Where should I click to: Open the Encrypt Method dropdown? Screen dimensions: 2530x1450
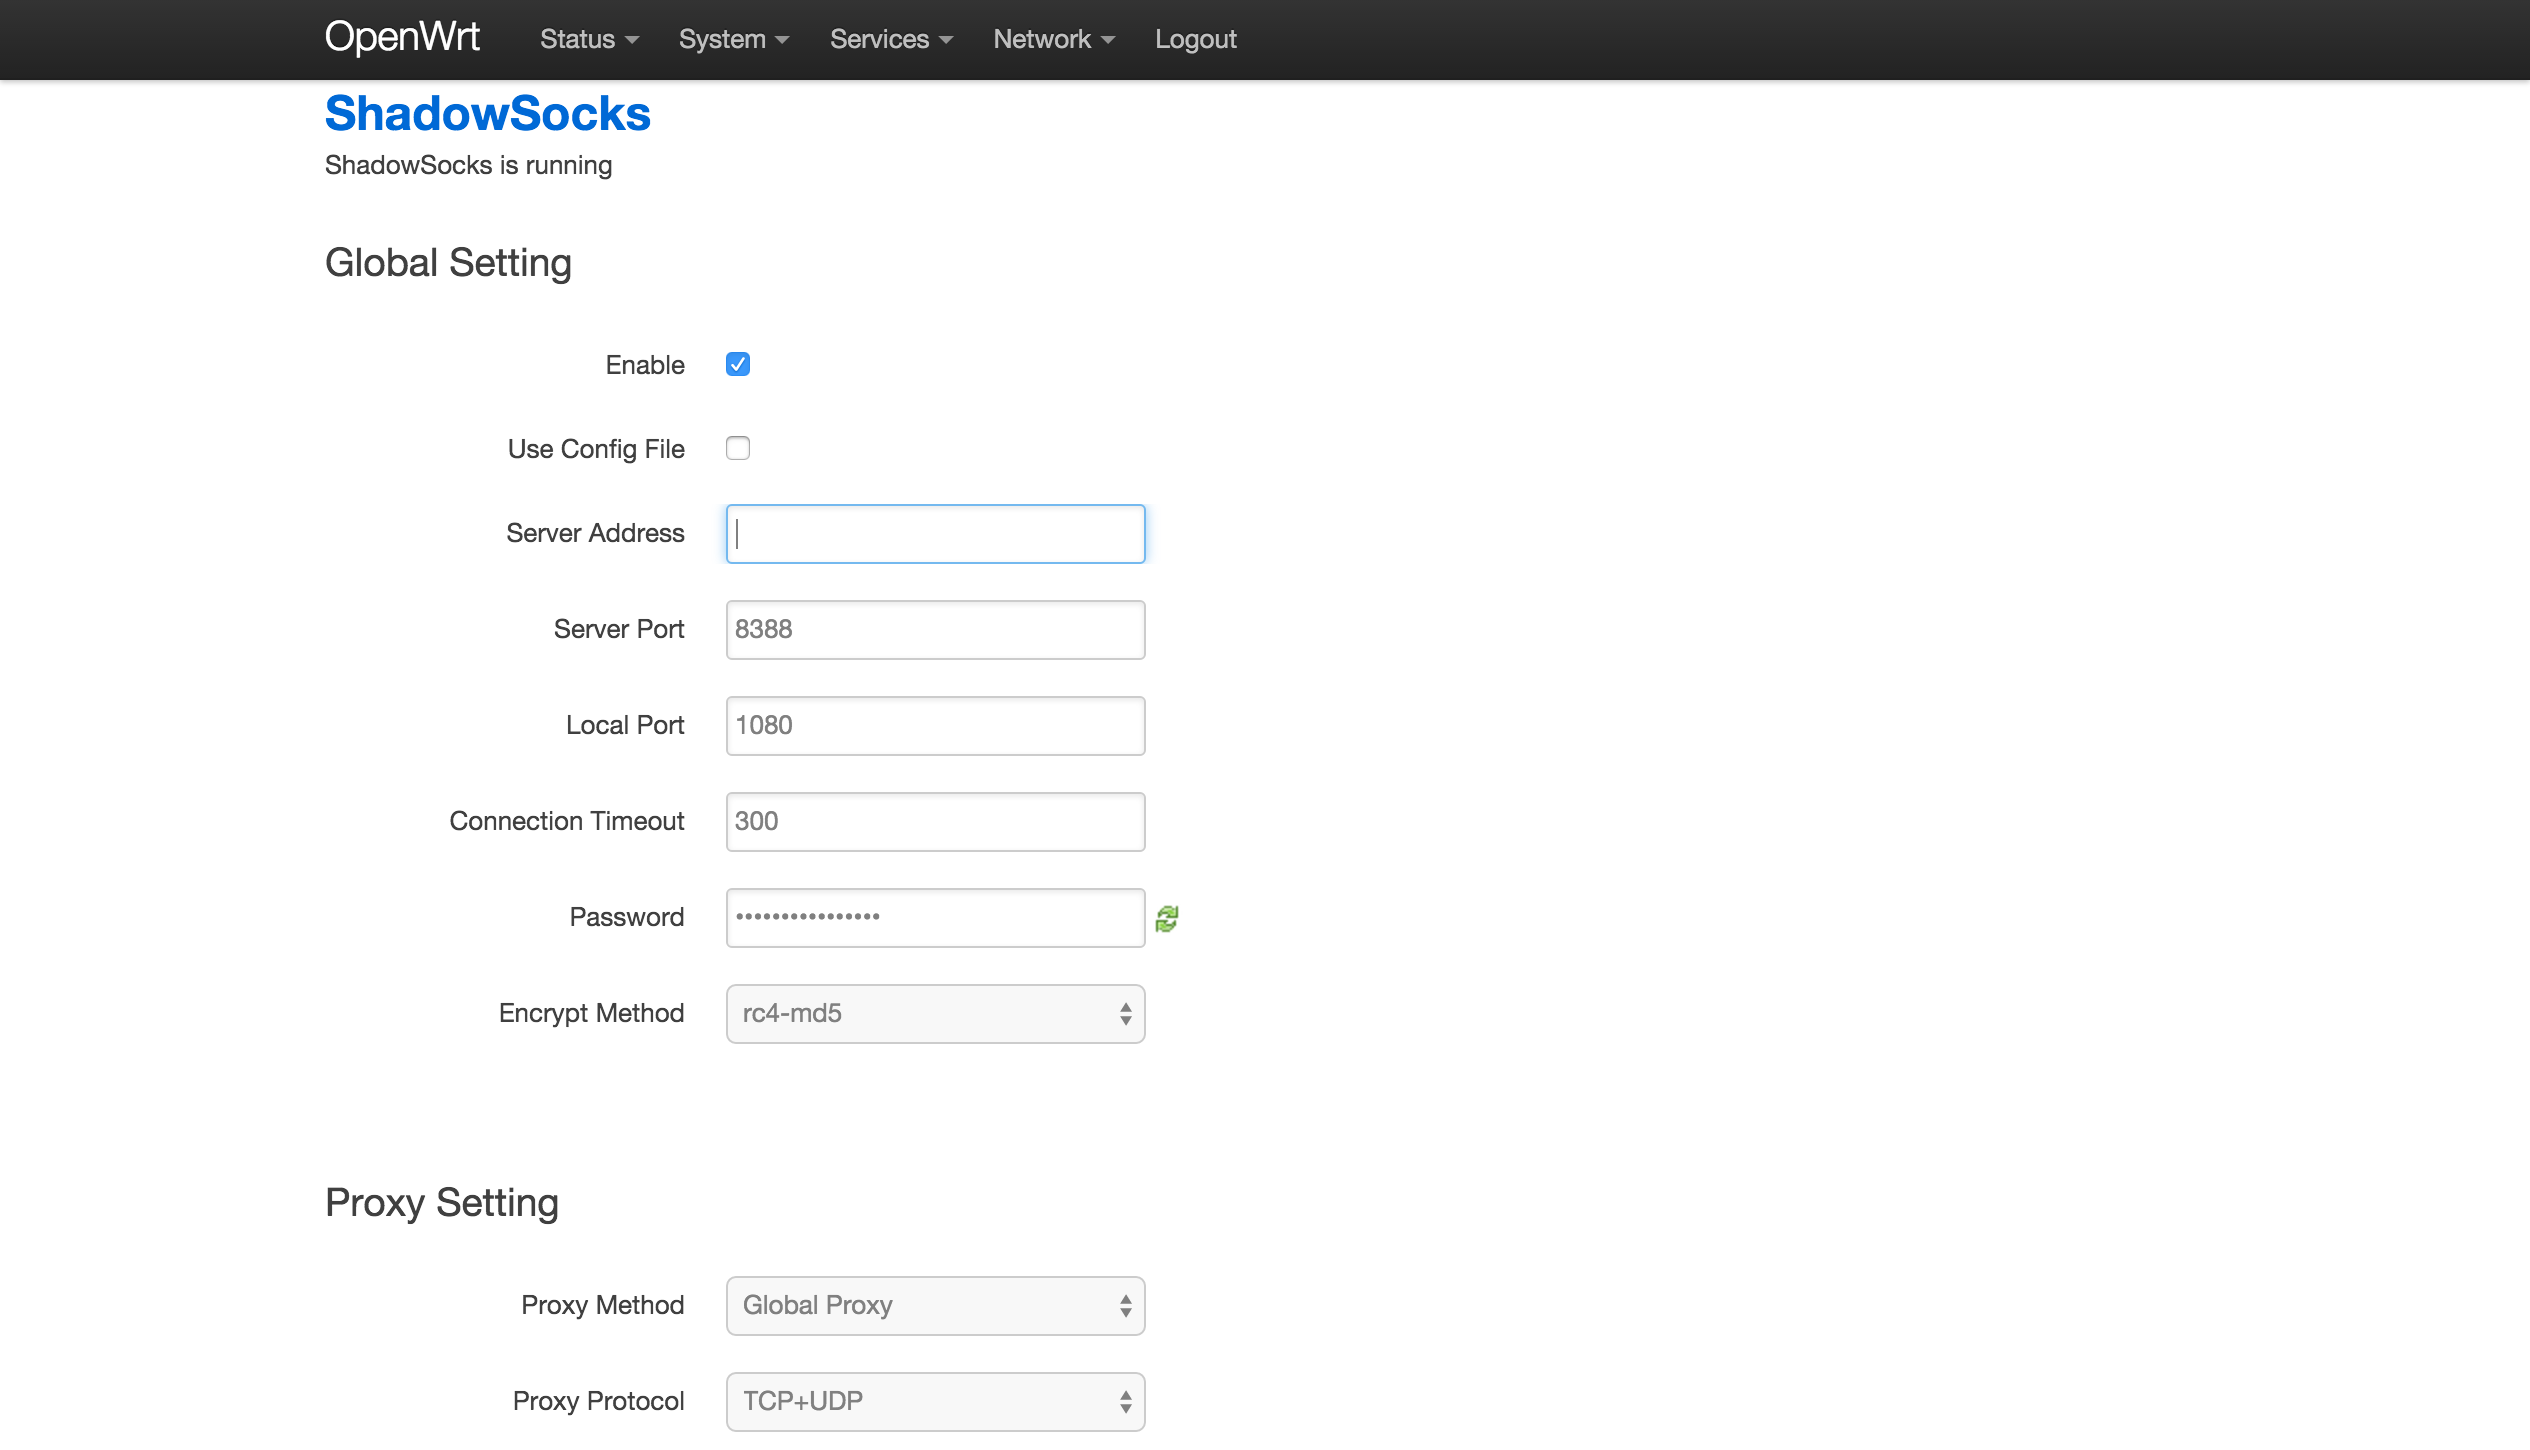935,1014
